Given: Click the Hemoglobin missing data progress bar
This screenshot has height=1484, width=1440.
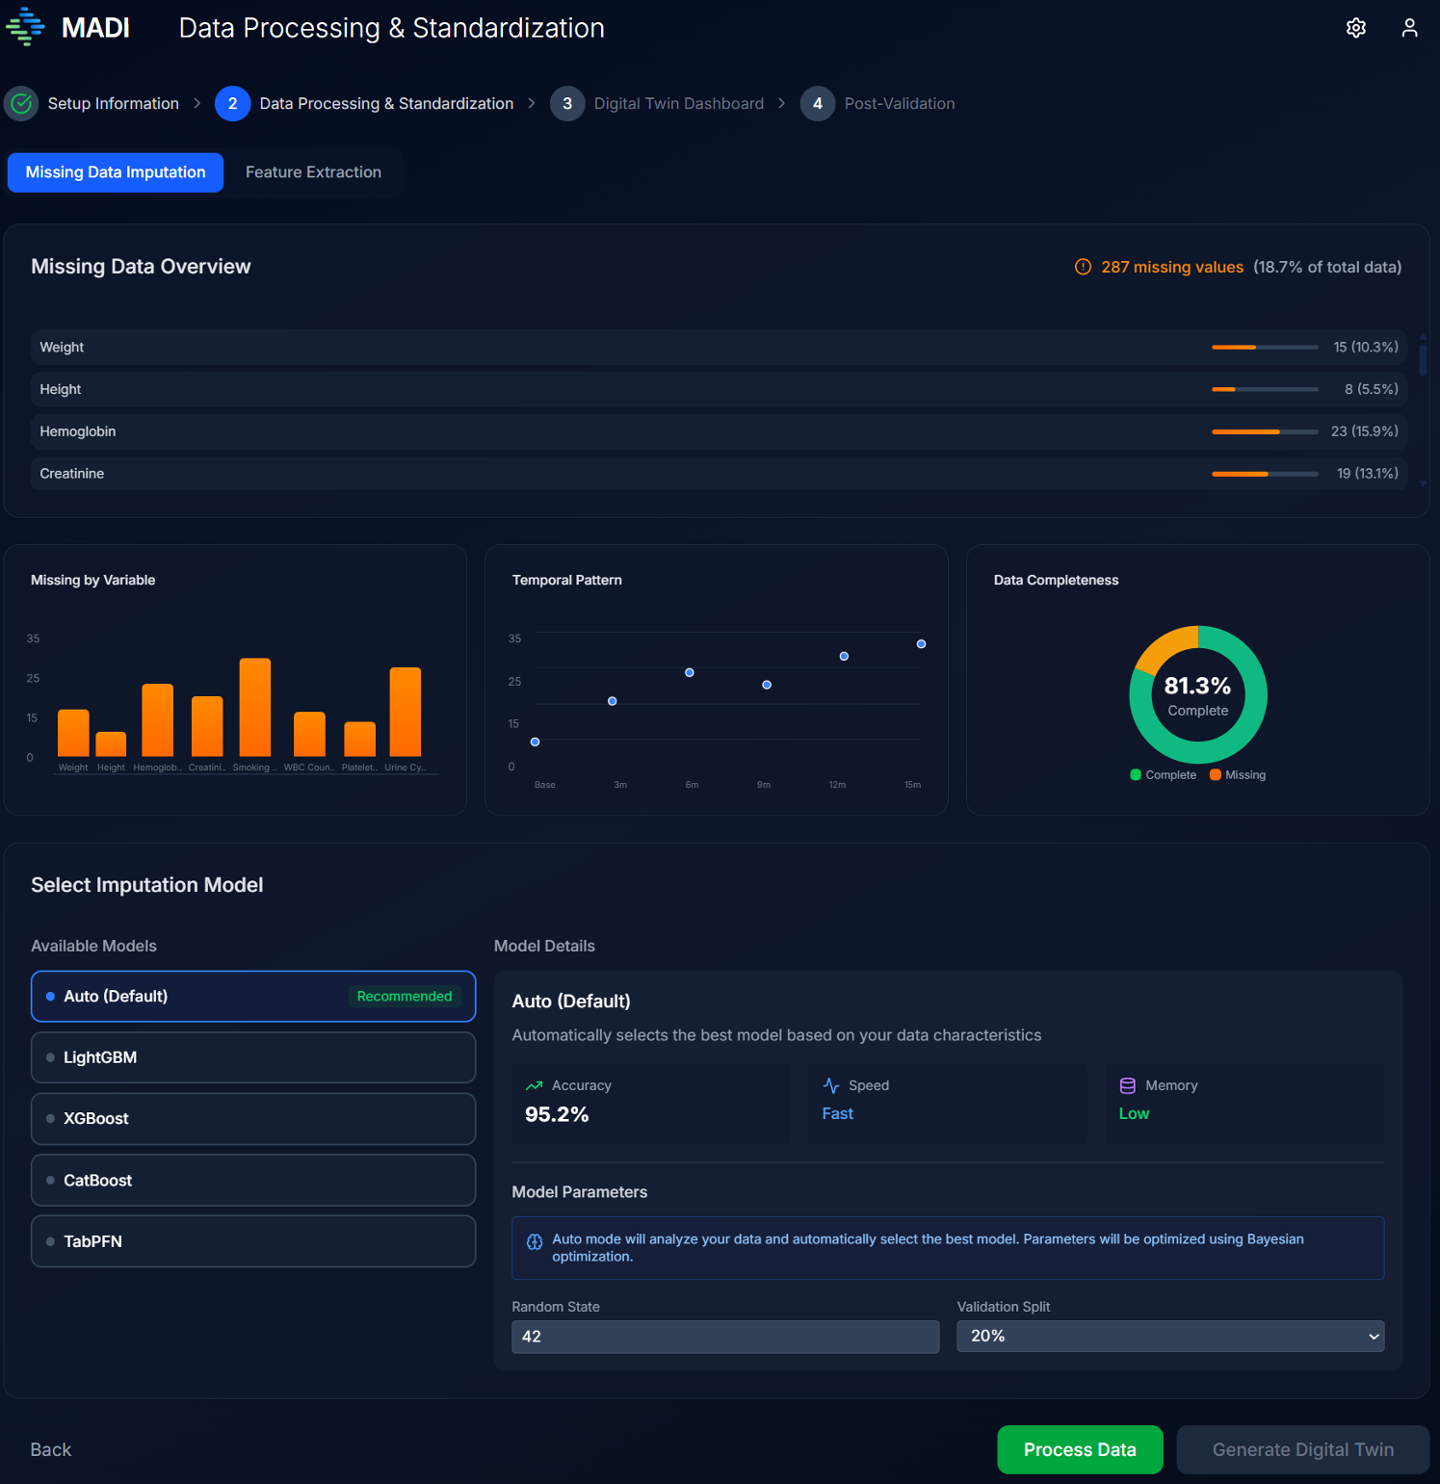Looking at the screenshot, I should [1264, 432].
